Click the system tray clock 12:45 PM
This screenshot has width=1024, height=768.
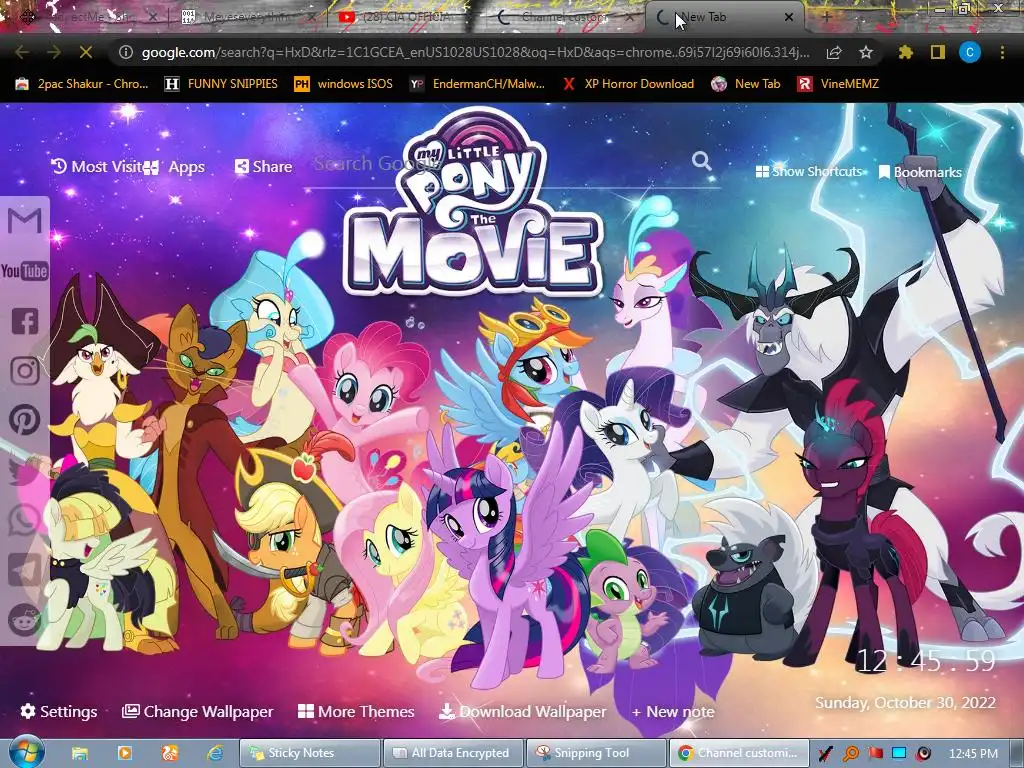pyautogui.click(x=973, y=754)
